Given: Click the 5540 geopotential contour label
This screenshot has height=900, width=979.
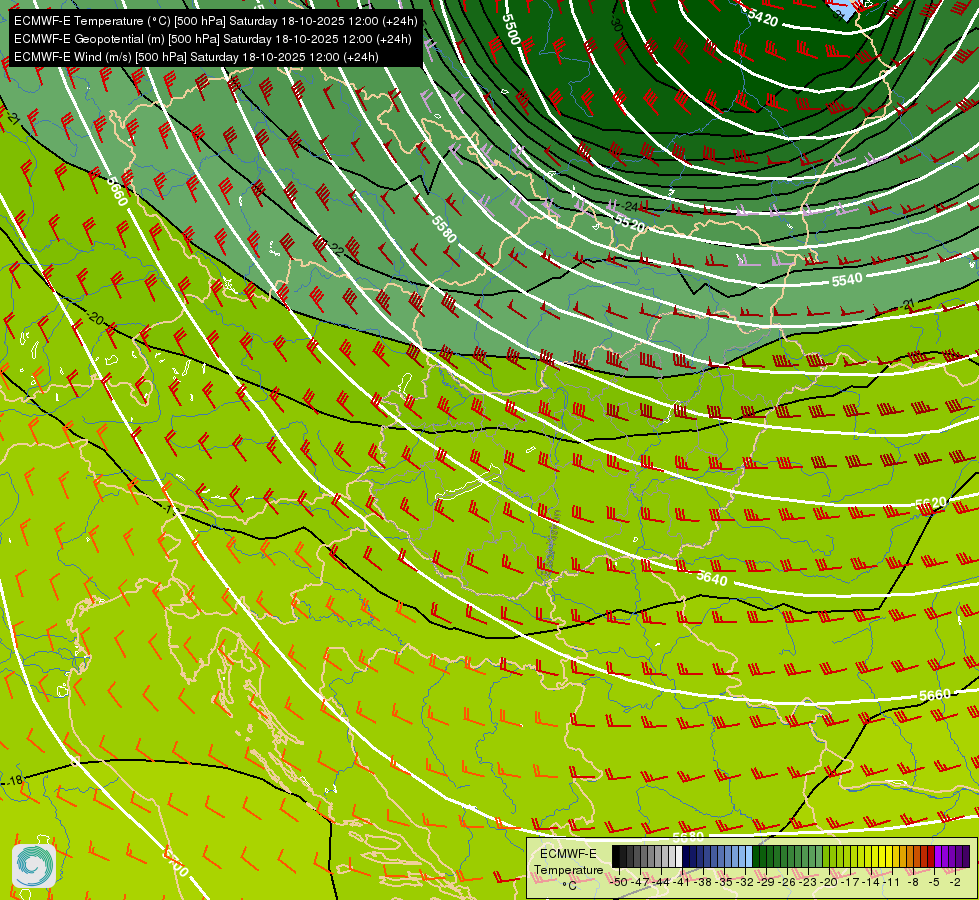Looking at the screenshot, I should point(847,280).
